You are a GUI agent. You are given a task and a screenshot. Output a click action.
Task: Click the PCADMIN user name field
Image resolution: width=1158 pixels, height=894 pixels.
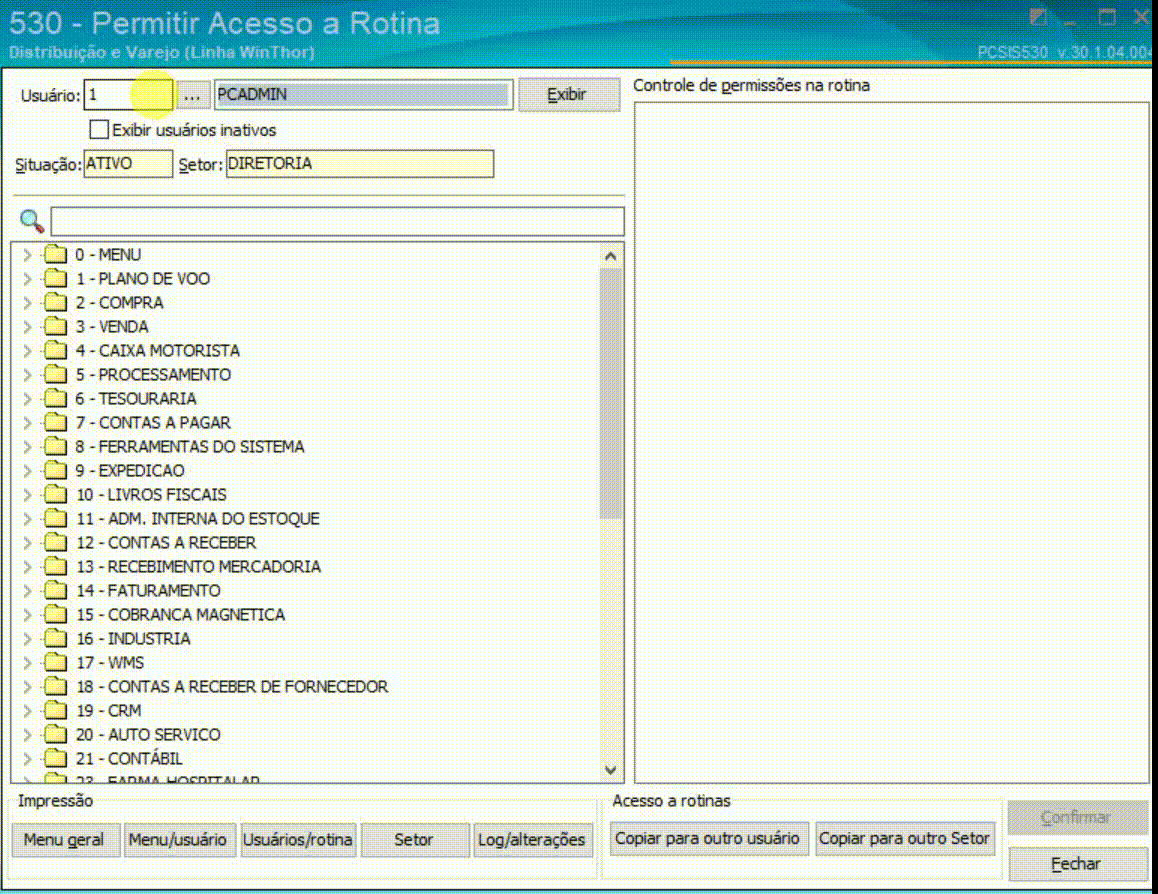pos(363,95)
